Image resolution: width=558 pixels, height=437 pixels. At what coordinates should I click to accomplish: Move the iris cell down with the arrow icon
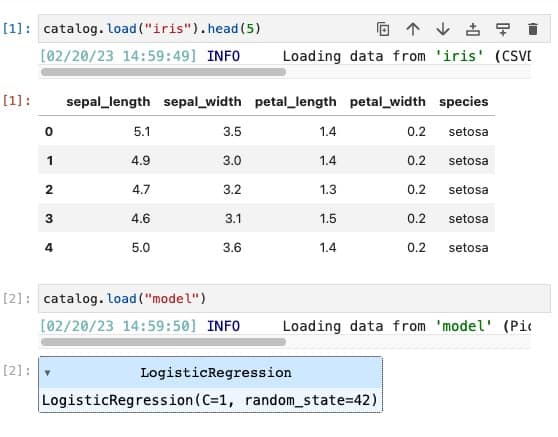[443, 29]
